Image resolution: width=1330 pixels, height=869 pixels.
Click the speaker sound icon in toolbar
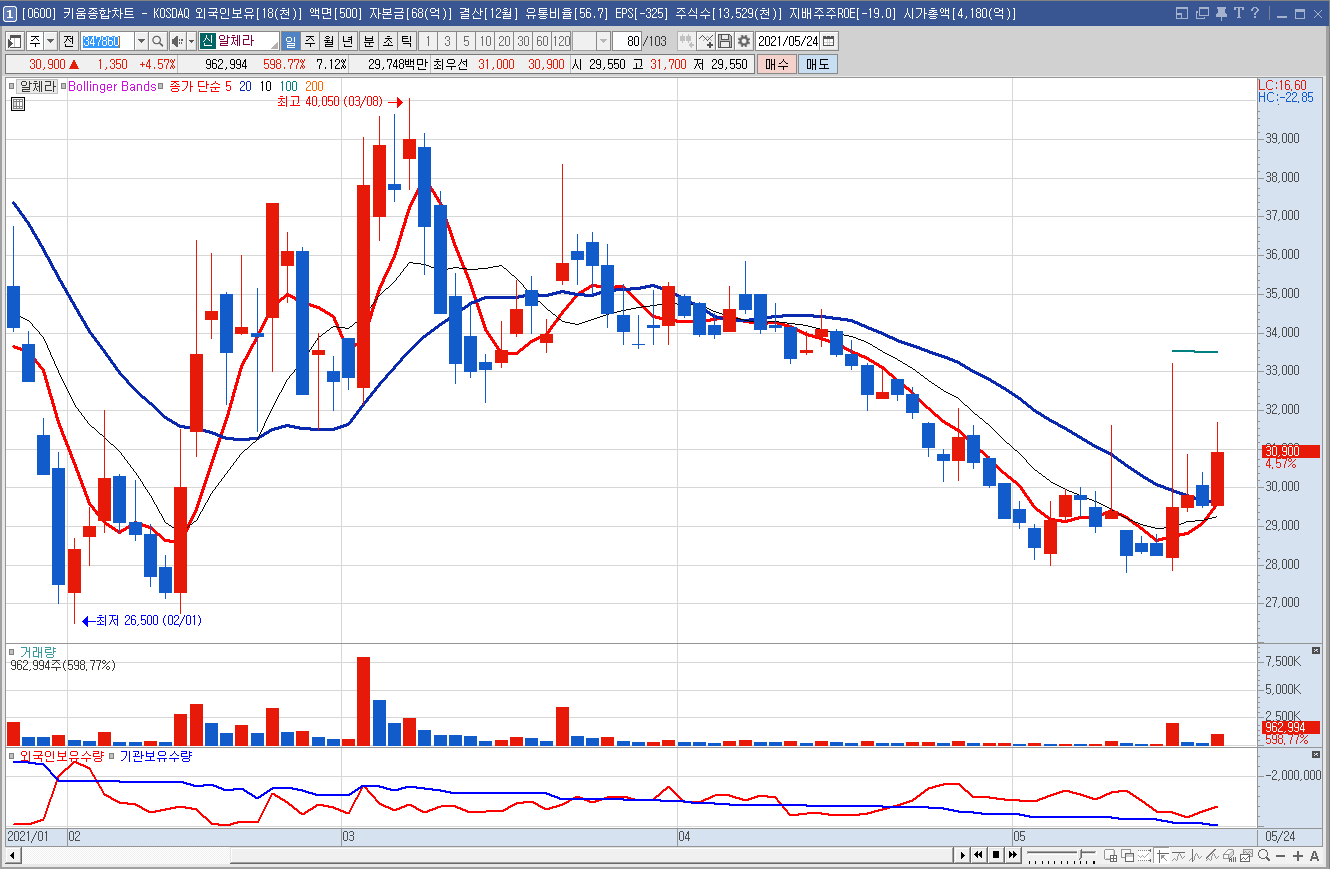coord(177,41)
